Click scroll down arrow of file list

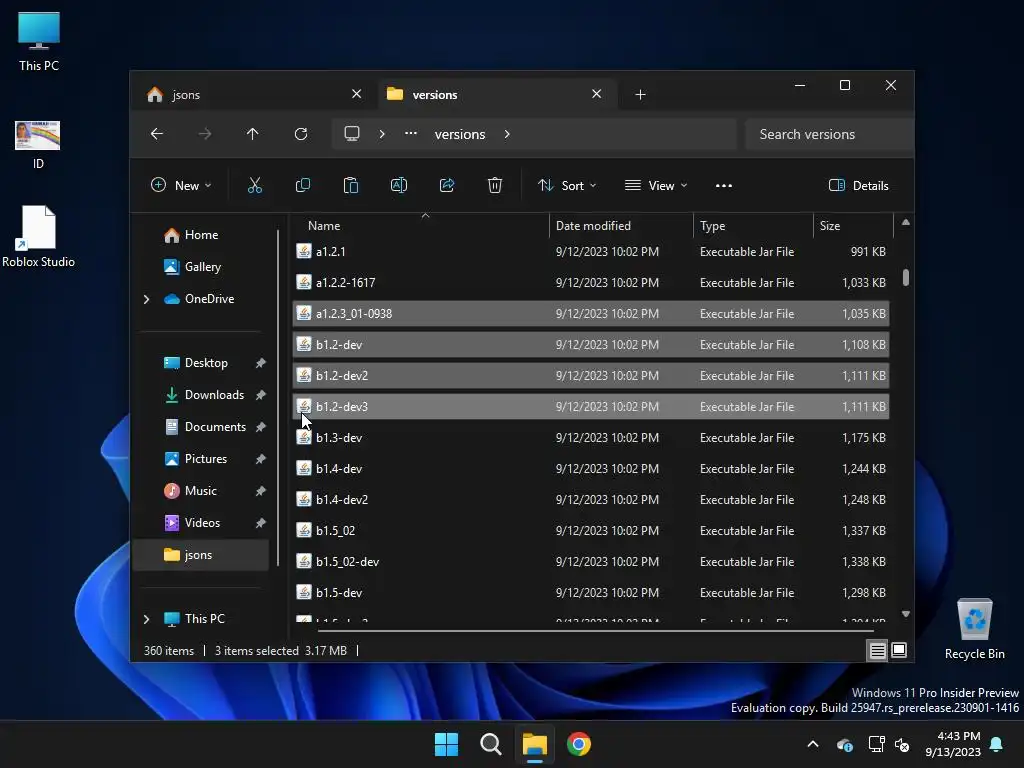tap(906, 614)
